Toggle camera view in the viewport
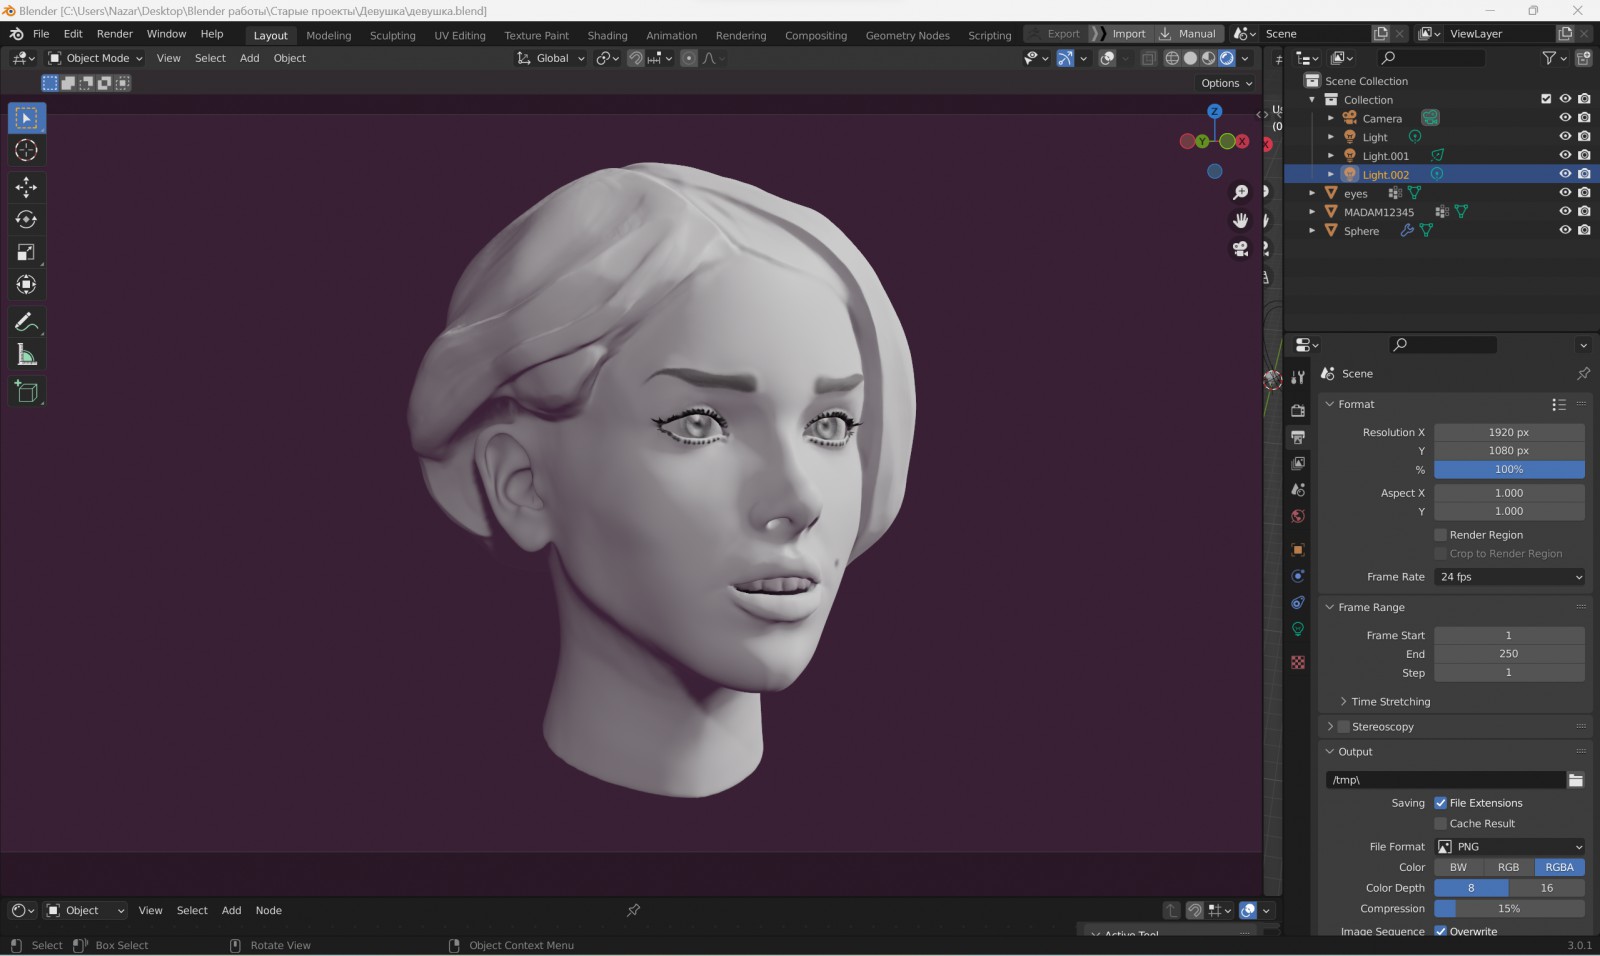This screenshot has width=1600, height=956. [x=1241, y=249]
